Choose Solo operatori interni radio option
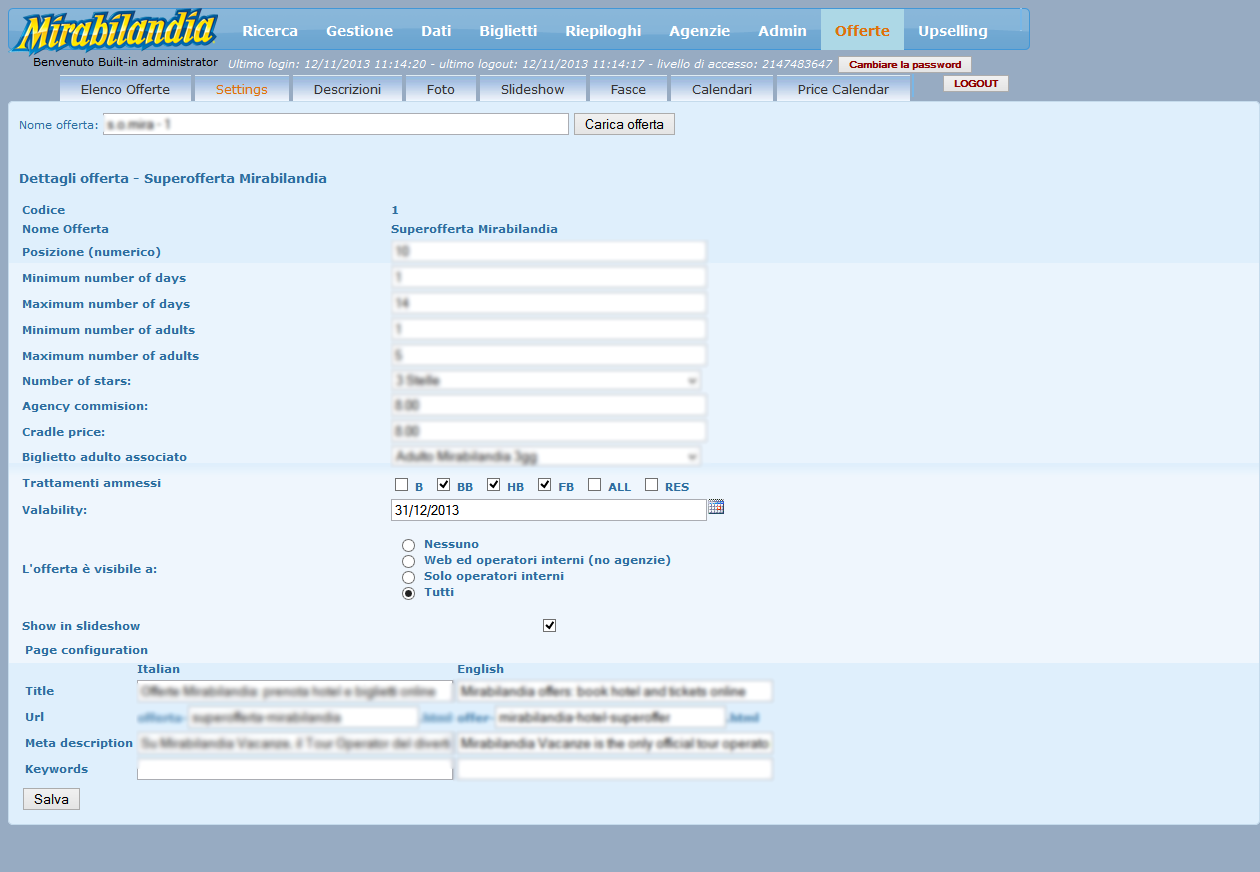This screenshot has width=1260, height=872. tap(408, 577)
